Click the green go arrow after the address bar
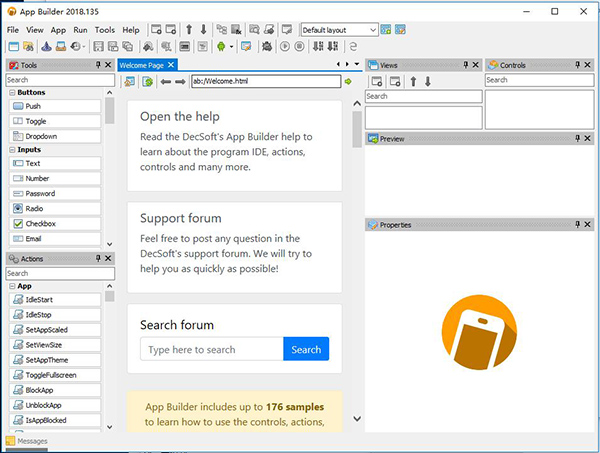 (347, 81)
